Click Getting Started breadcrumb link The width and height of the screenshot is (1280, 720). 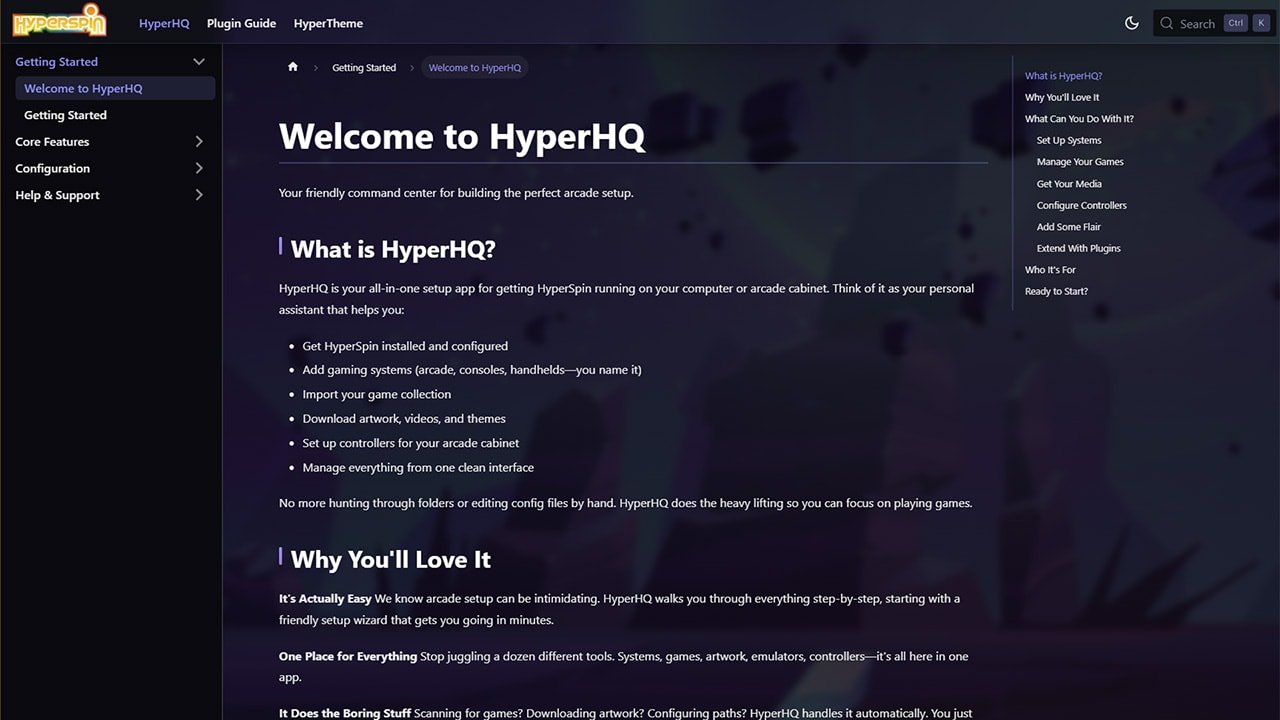[x=364, y=68]
